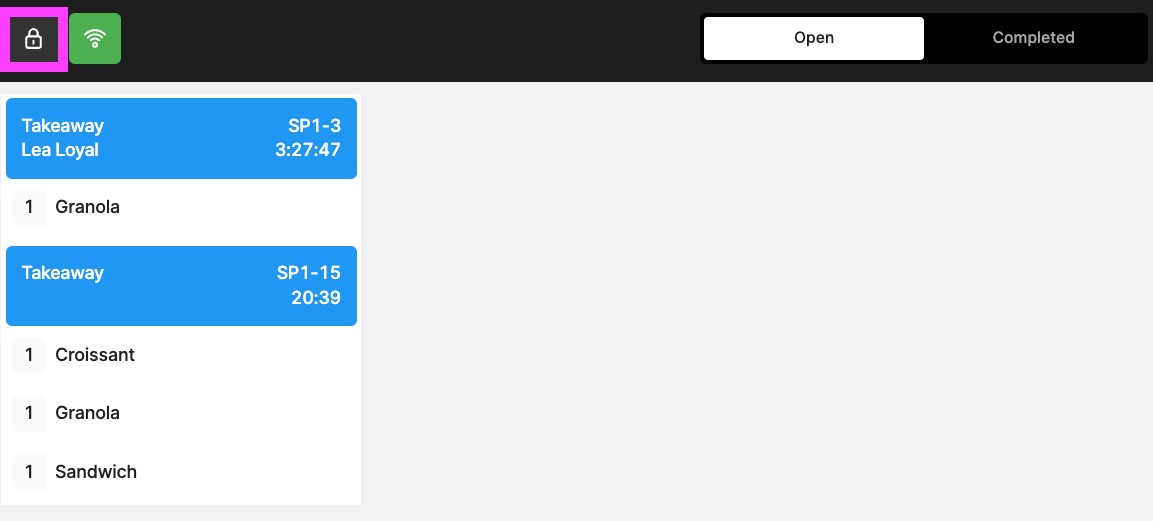Click the lock screen icon

point(34,39)
